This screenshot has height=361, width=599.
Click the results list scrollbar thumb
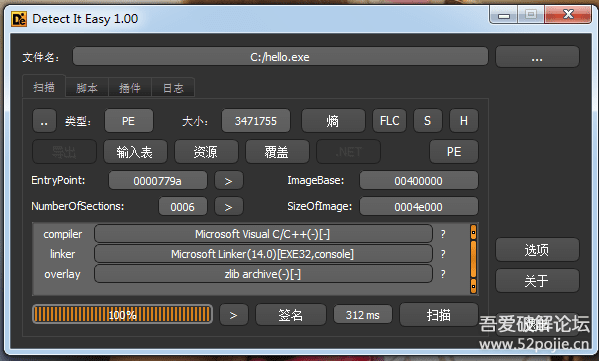click(473, 259)
